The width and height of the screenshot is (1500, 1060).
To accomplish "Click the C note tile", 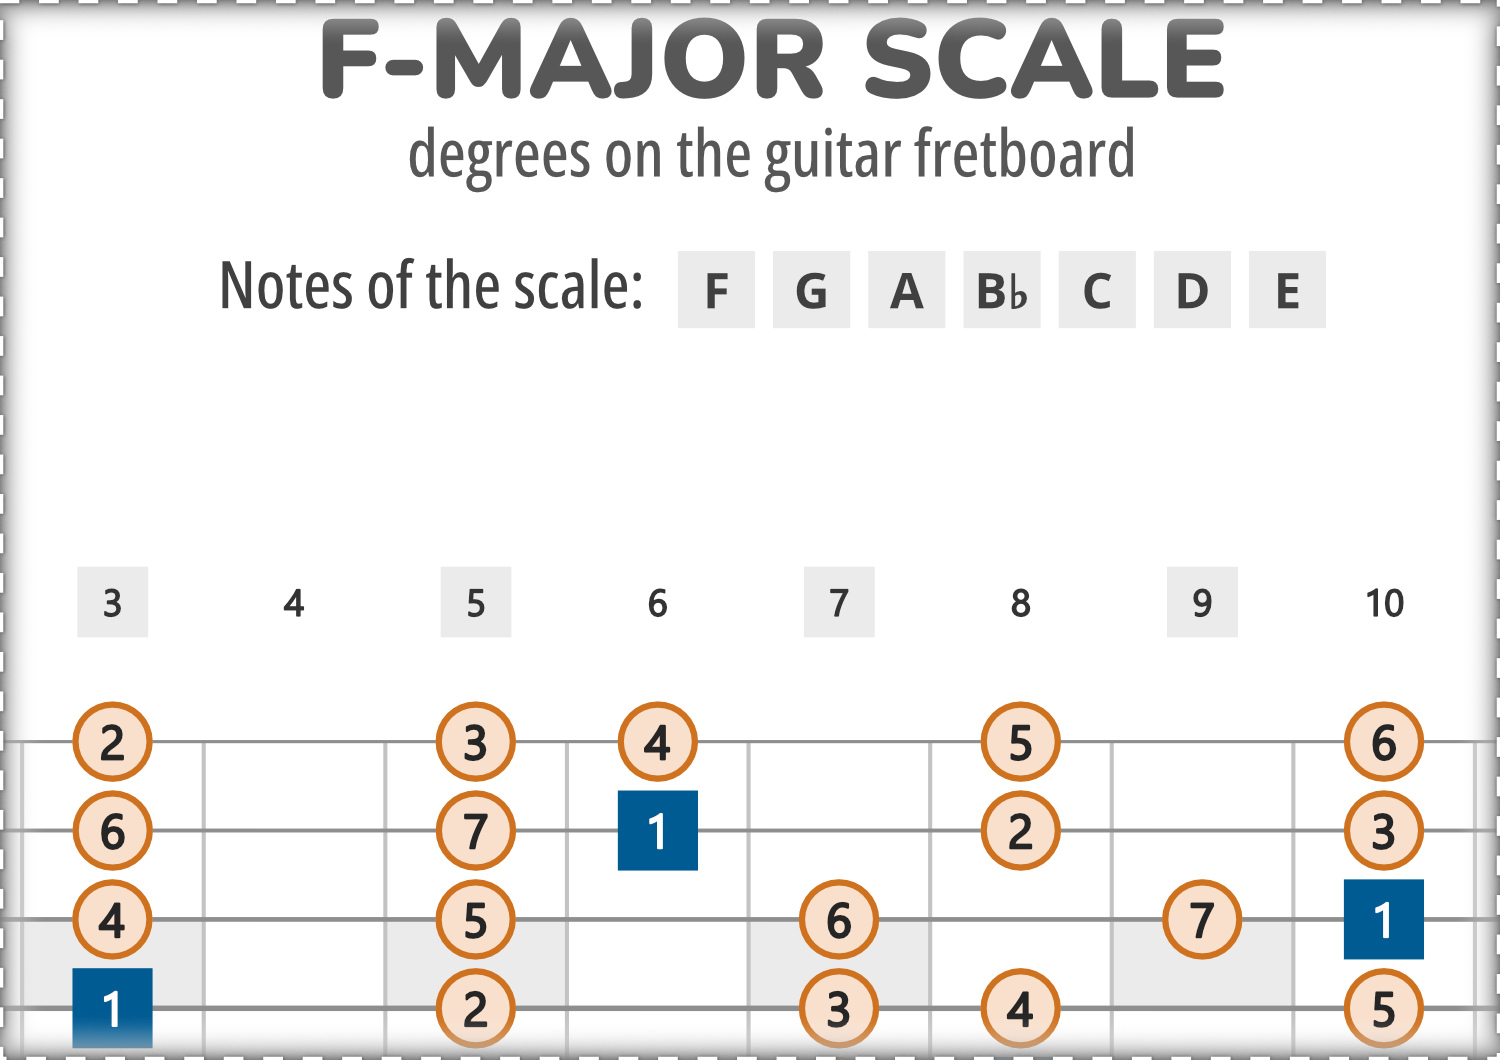I will coord(1097,290).
